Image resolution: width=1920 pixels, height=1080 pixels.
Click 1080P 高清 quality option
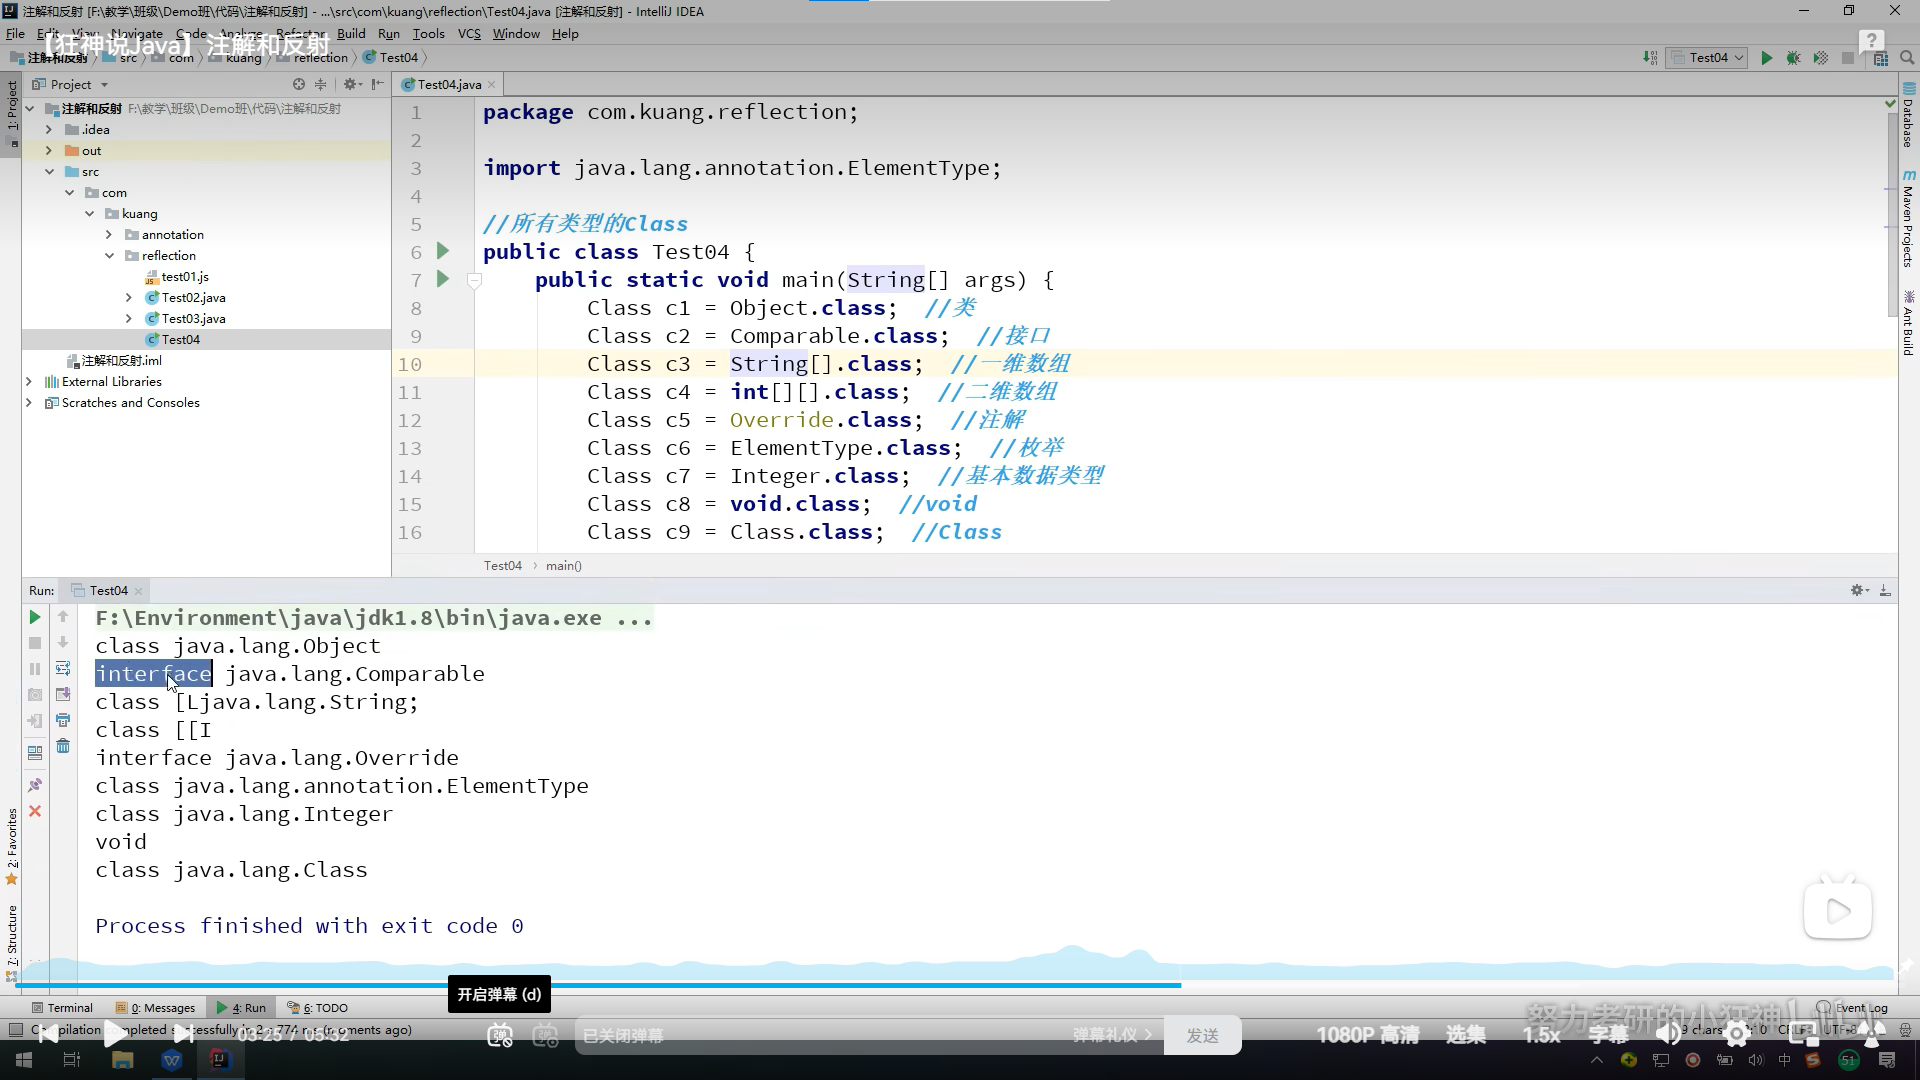click(x=1367, y=1035)
